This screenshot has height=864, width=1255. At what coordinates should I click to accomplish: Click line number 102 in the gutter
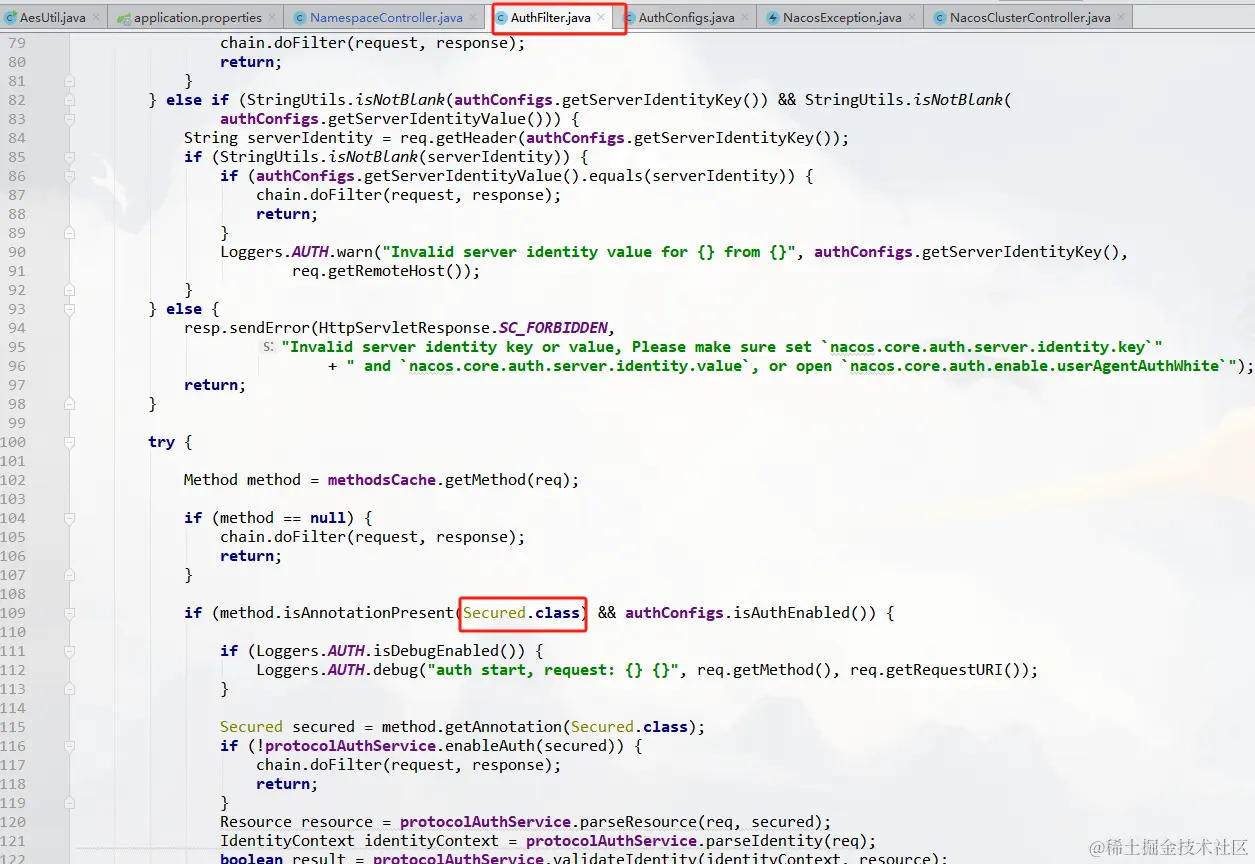[13, 480]
